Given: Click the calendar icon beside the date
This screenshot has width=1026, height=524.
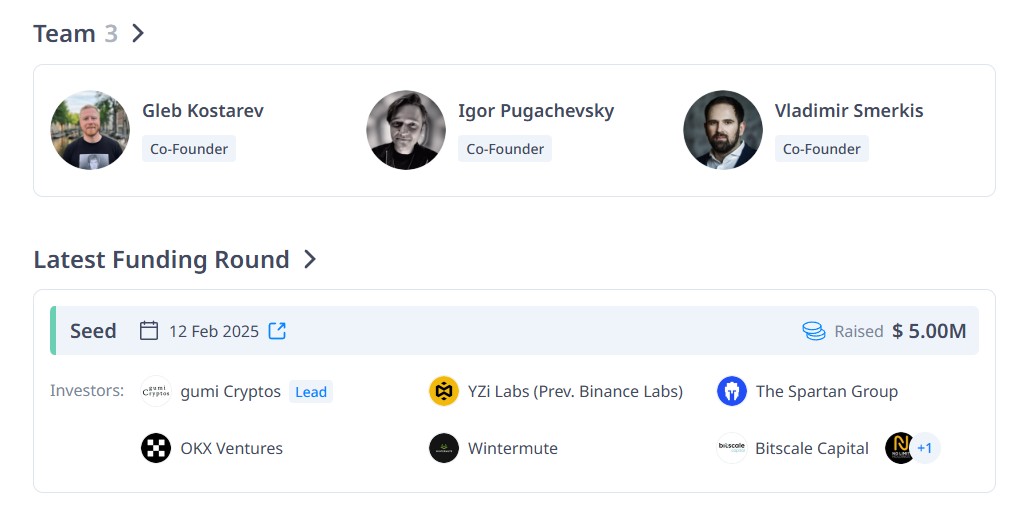Looking at the screenshot, I should coord(149,331).
